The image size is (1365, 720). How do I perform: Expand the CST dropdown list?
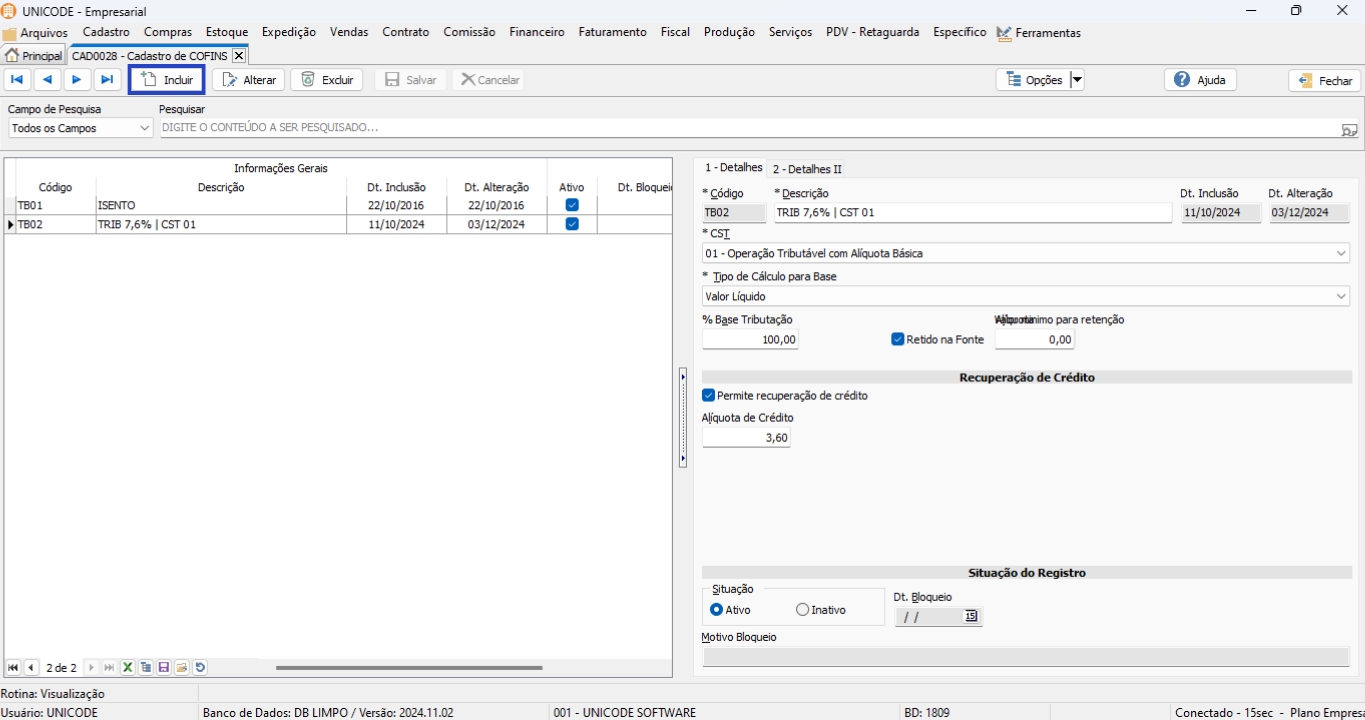pyautogui.click(x=1341, y=254)
